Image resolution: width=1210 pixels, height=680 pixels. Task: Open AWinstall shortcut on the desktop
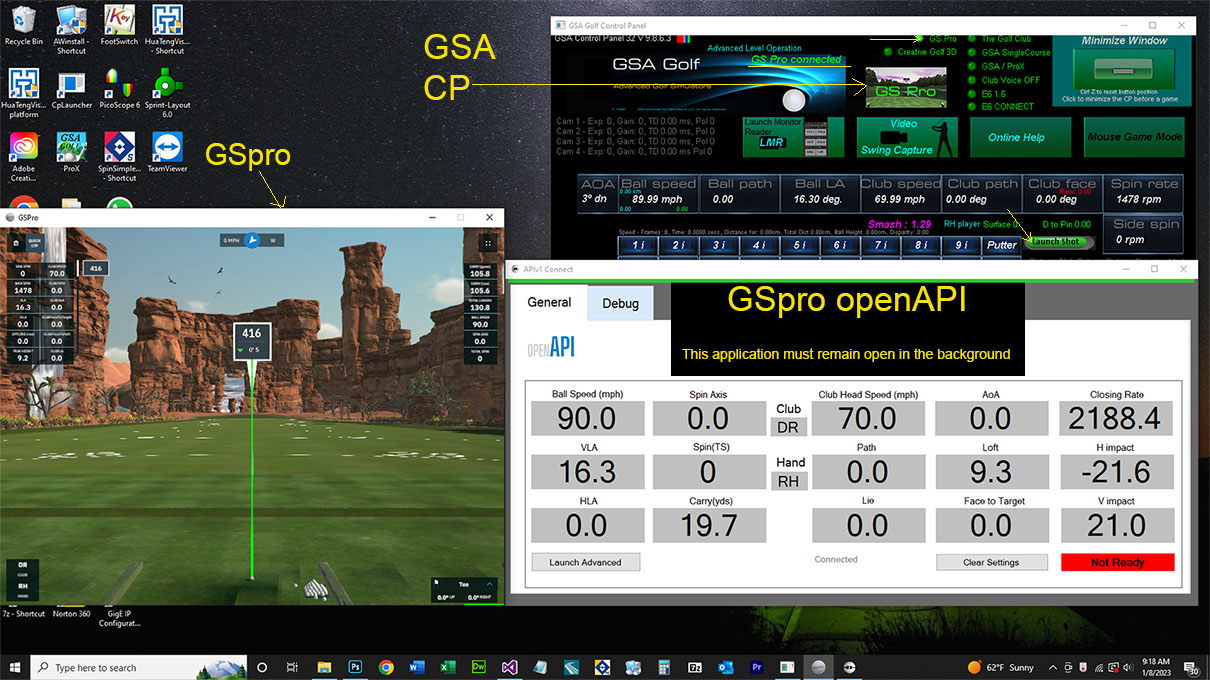(x=71, y=30)
